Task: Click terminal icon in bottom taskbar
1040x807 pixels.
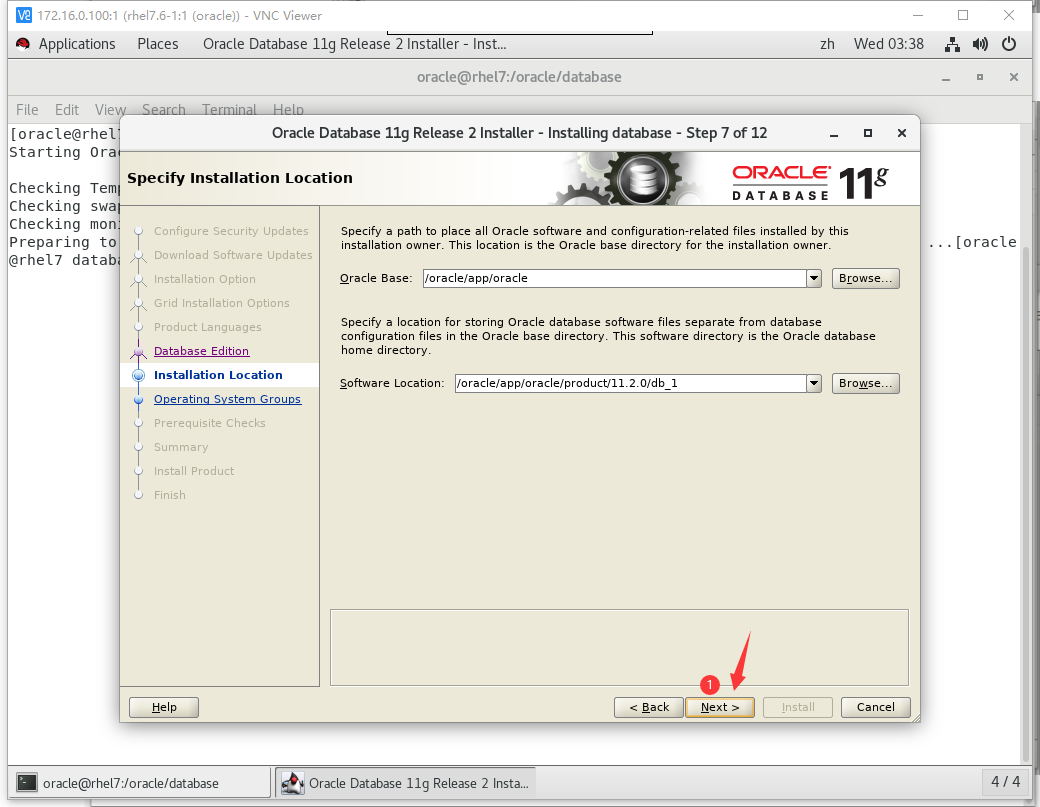Action: click(x=28, y=783)
